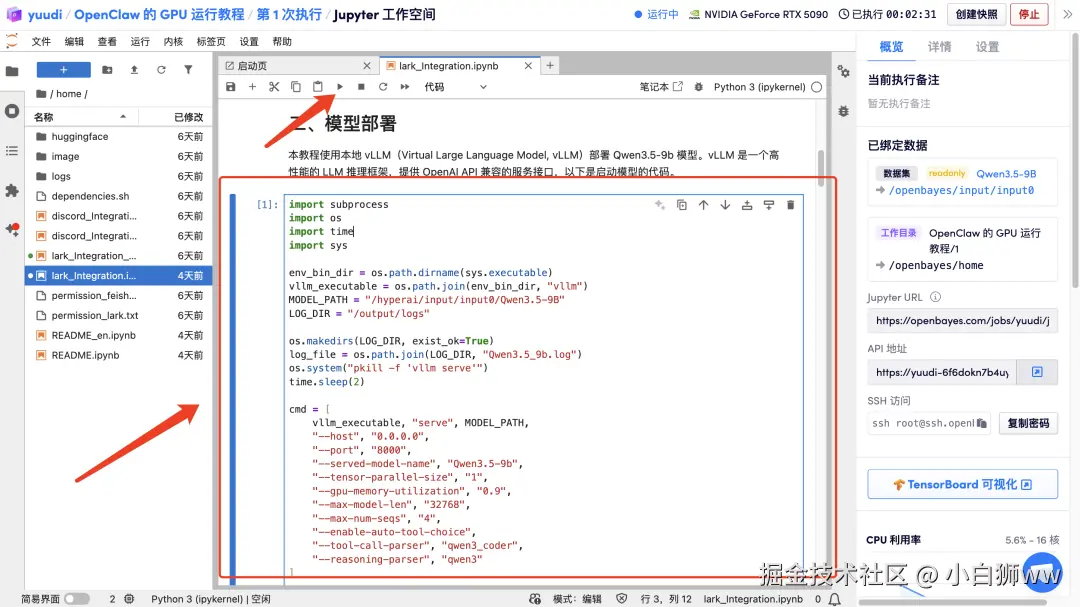
Task: Open the 运行 menu
Action: [x=141, y=41]
